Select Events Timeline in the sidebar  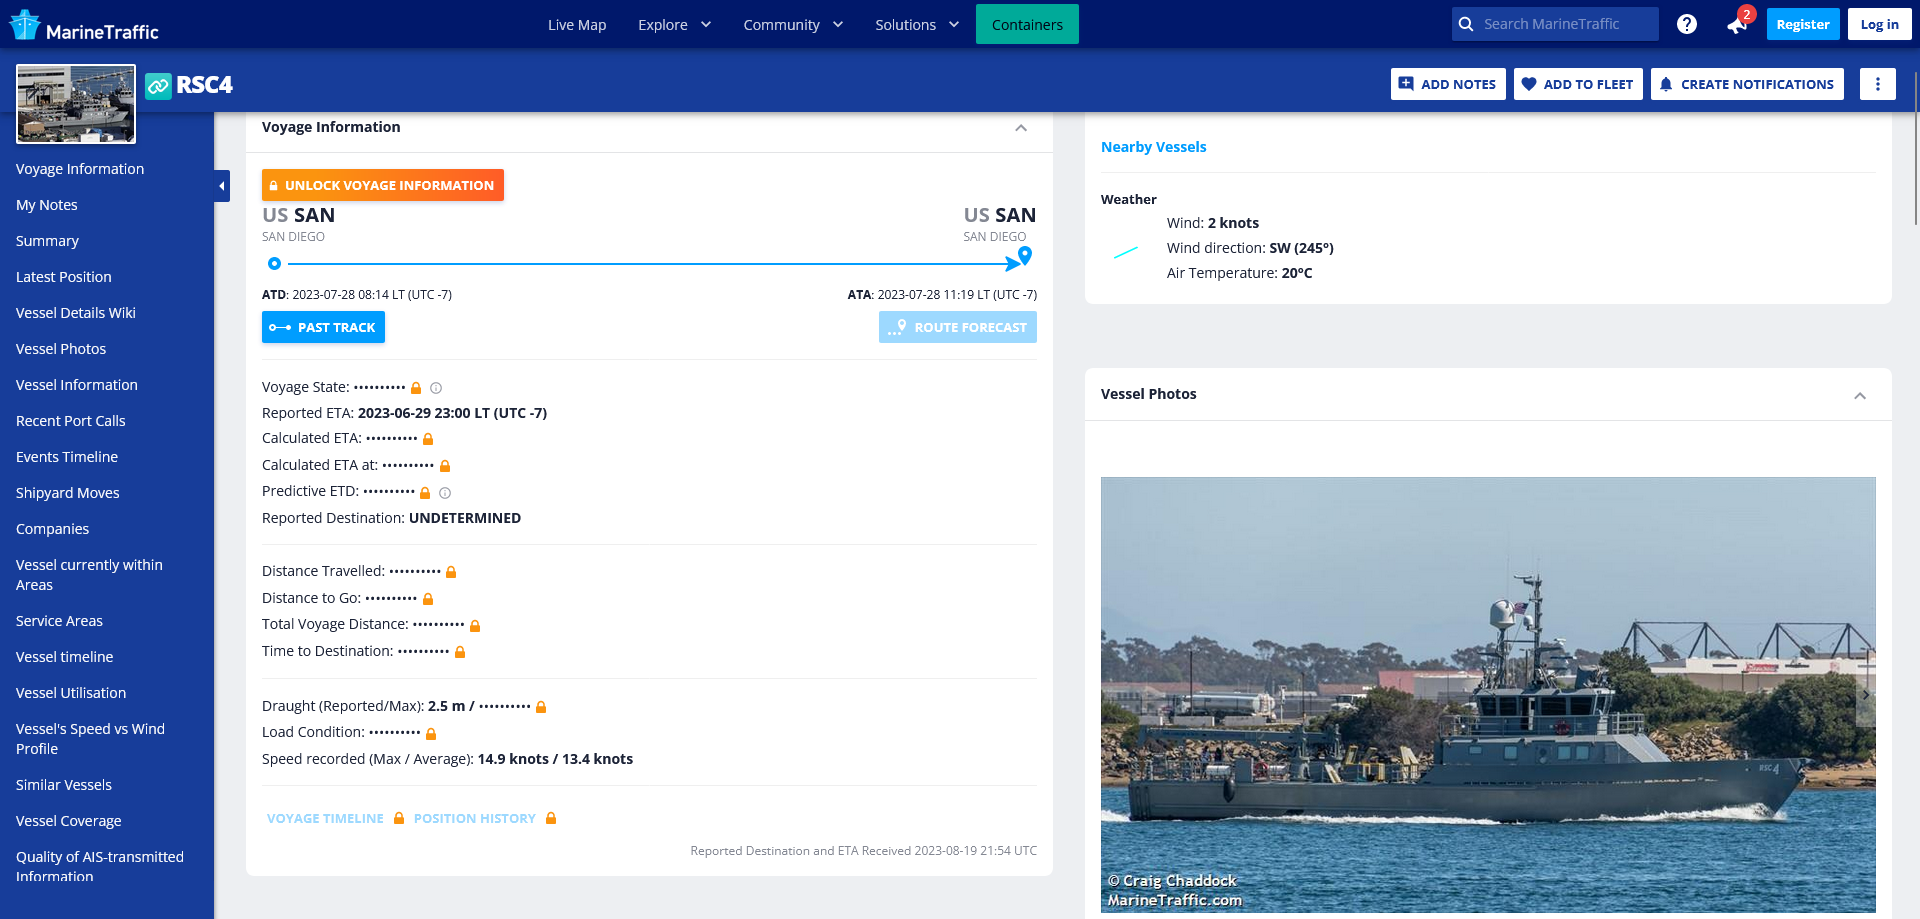click(67, 457)
